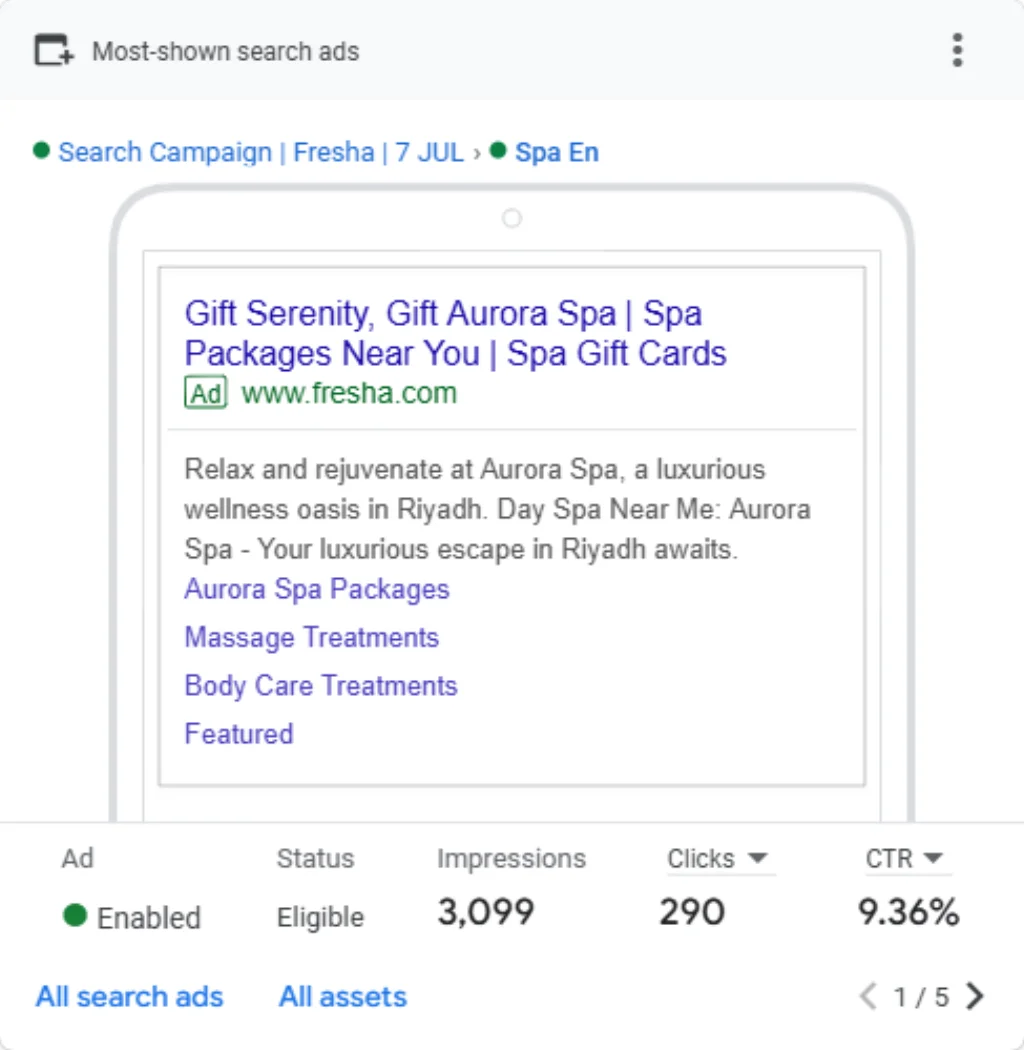Open the CTR metric dropdown
Screen dimensions: 1024x1050
click(x=903, y=858)
